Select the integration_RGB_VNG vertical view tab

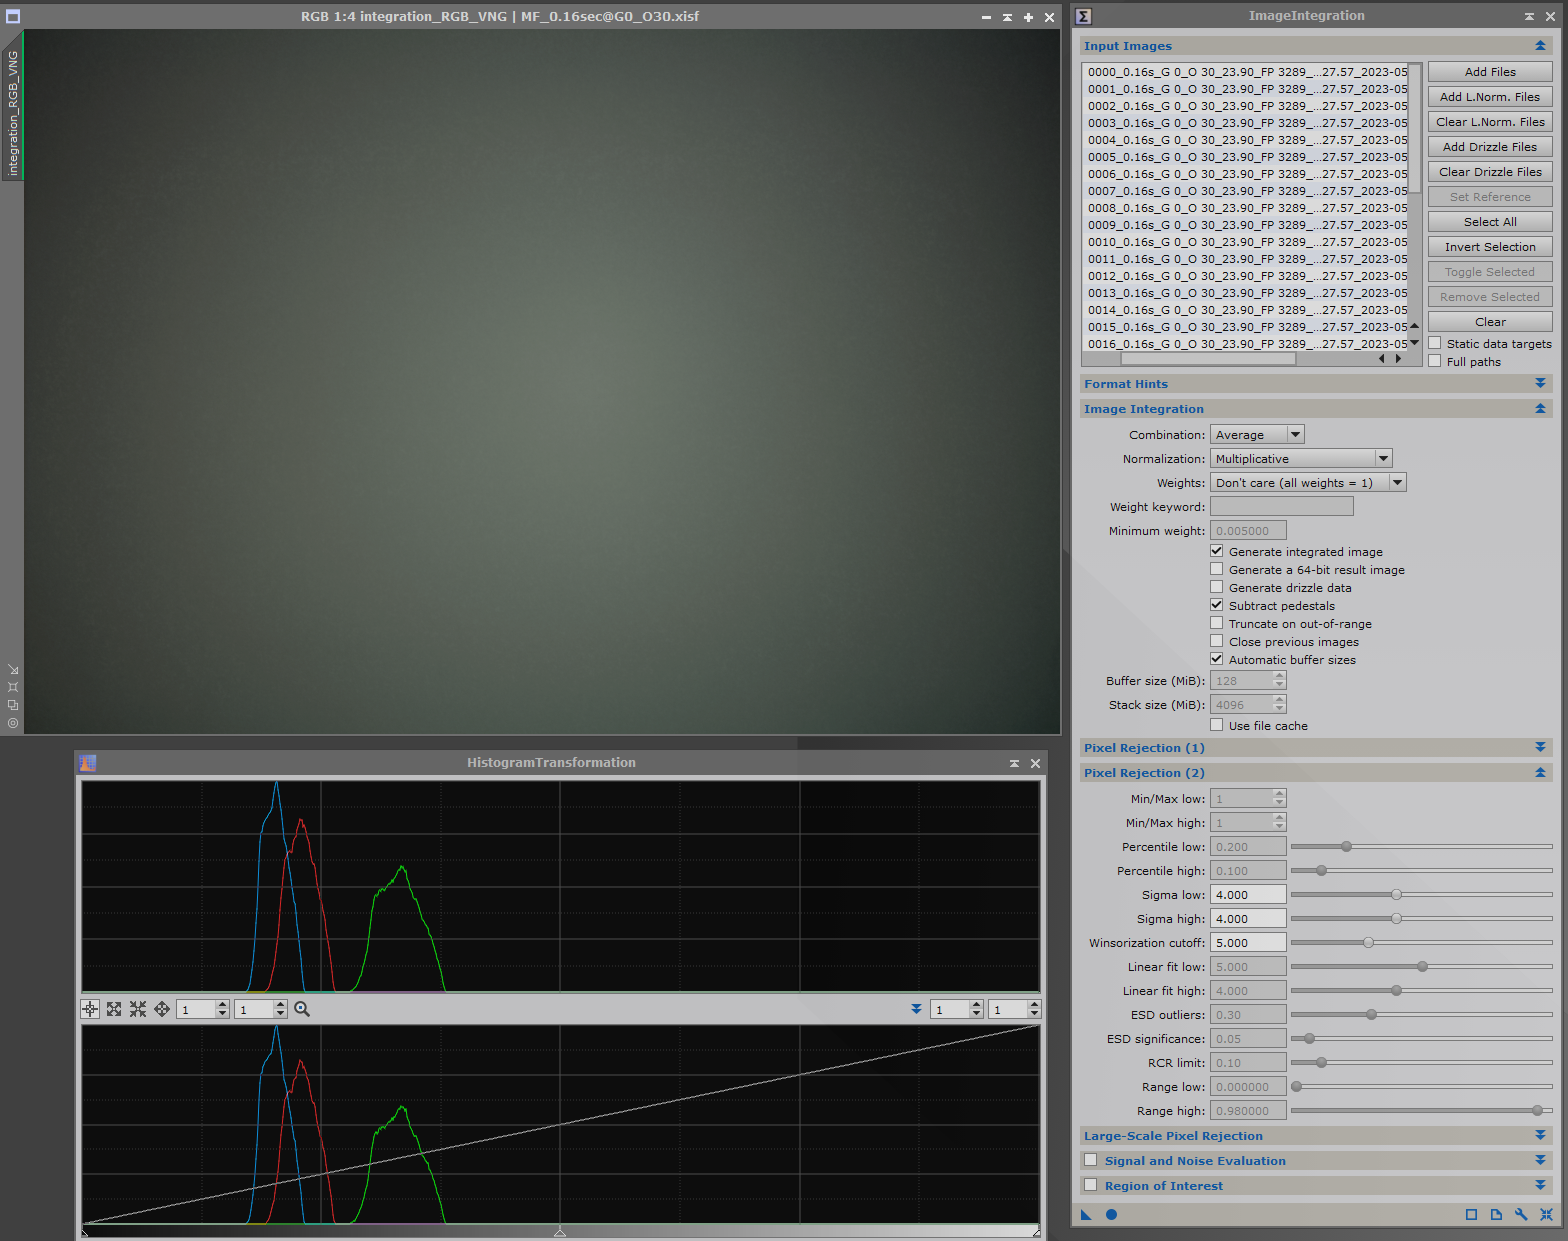(13, 112)
